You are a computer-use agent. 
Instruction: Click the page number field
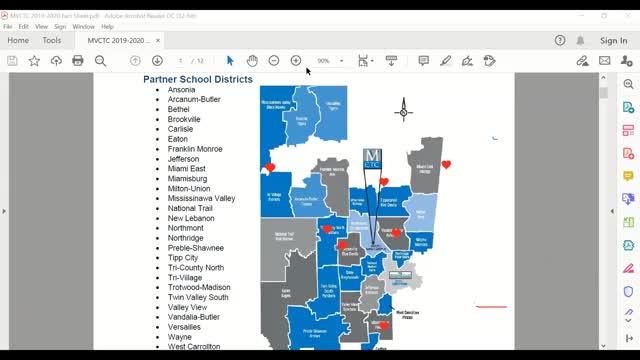(x=180, y=61)
